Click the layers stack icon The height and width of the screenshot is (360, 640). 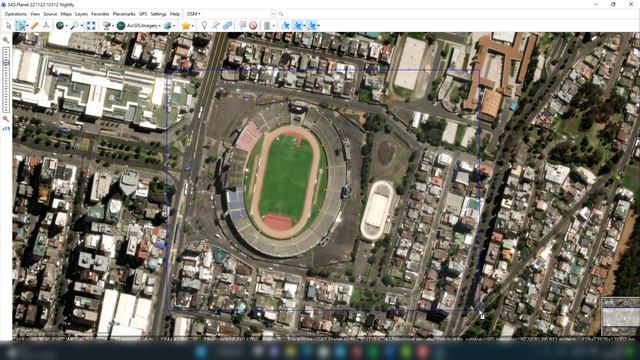coord(167,26)
